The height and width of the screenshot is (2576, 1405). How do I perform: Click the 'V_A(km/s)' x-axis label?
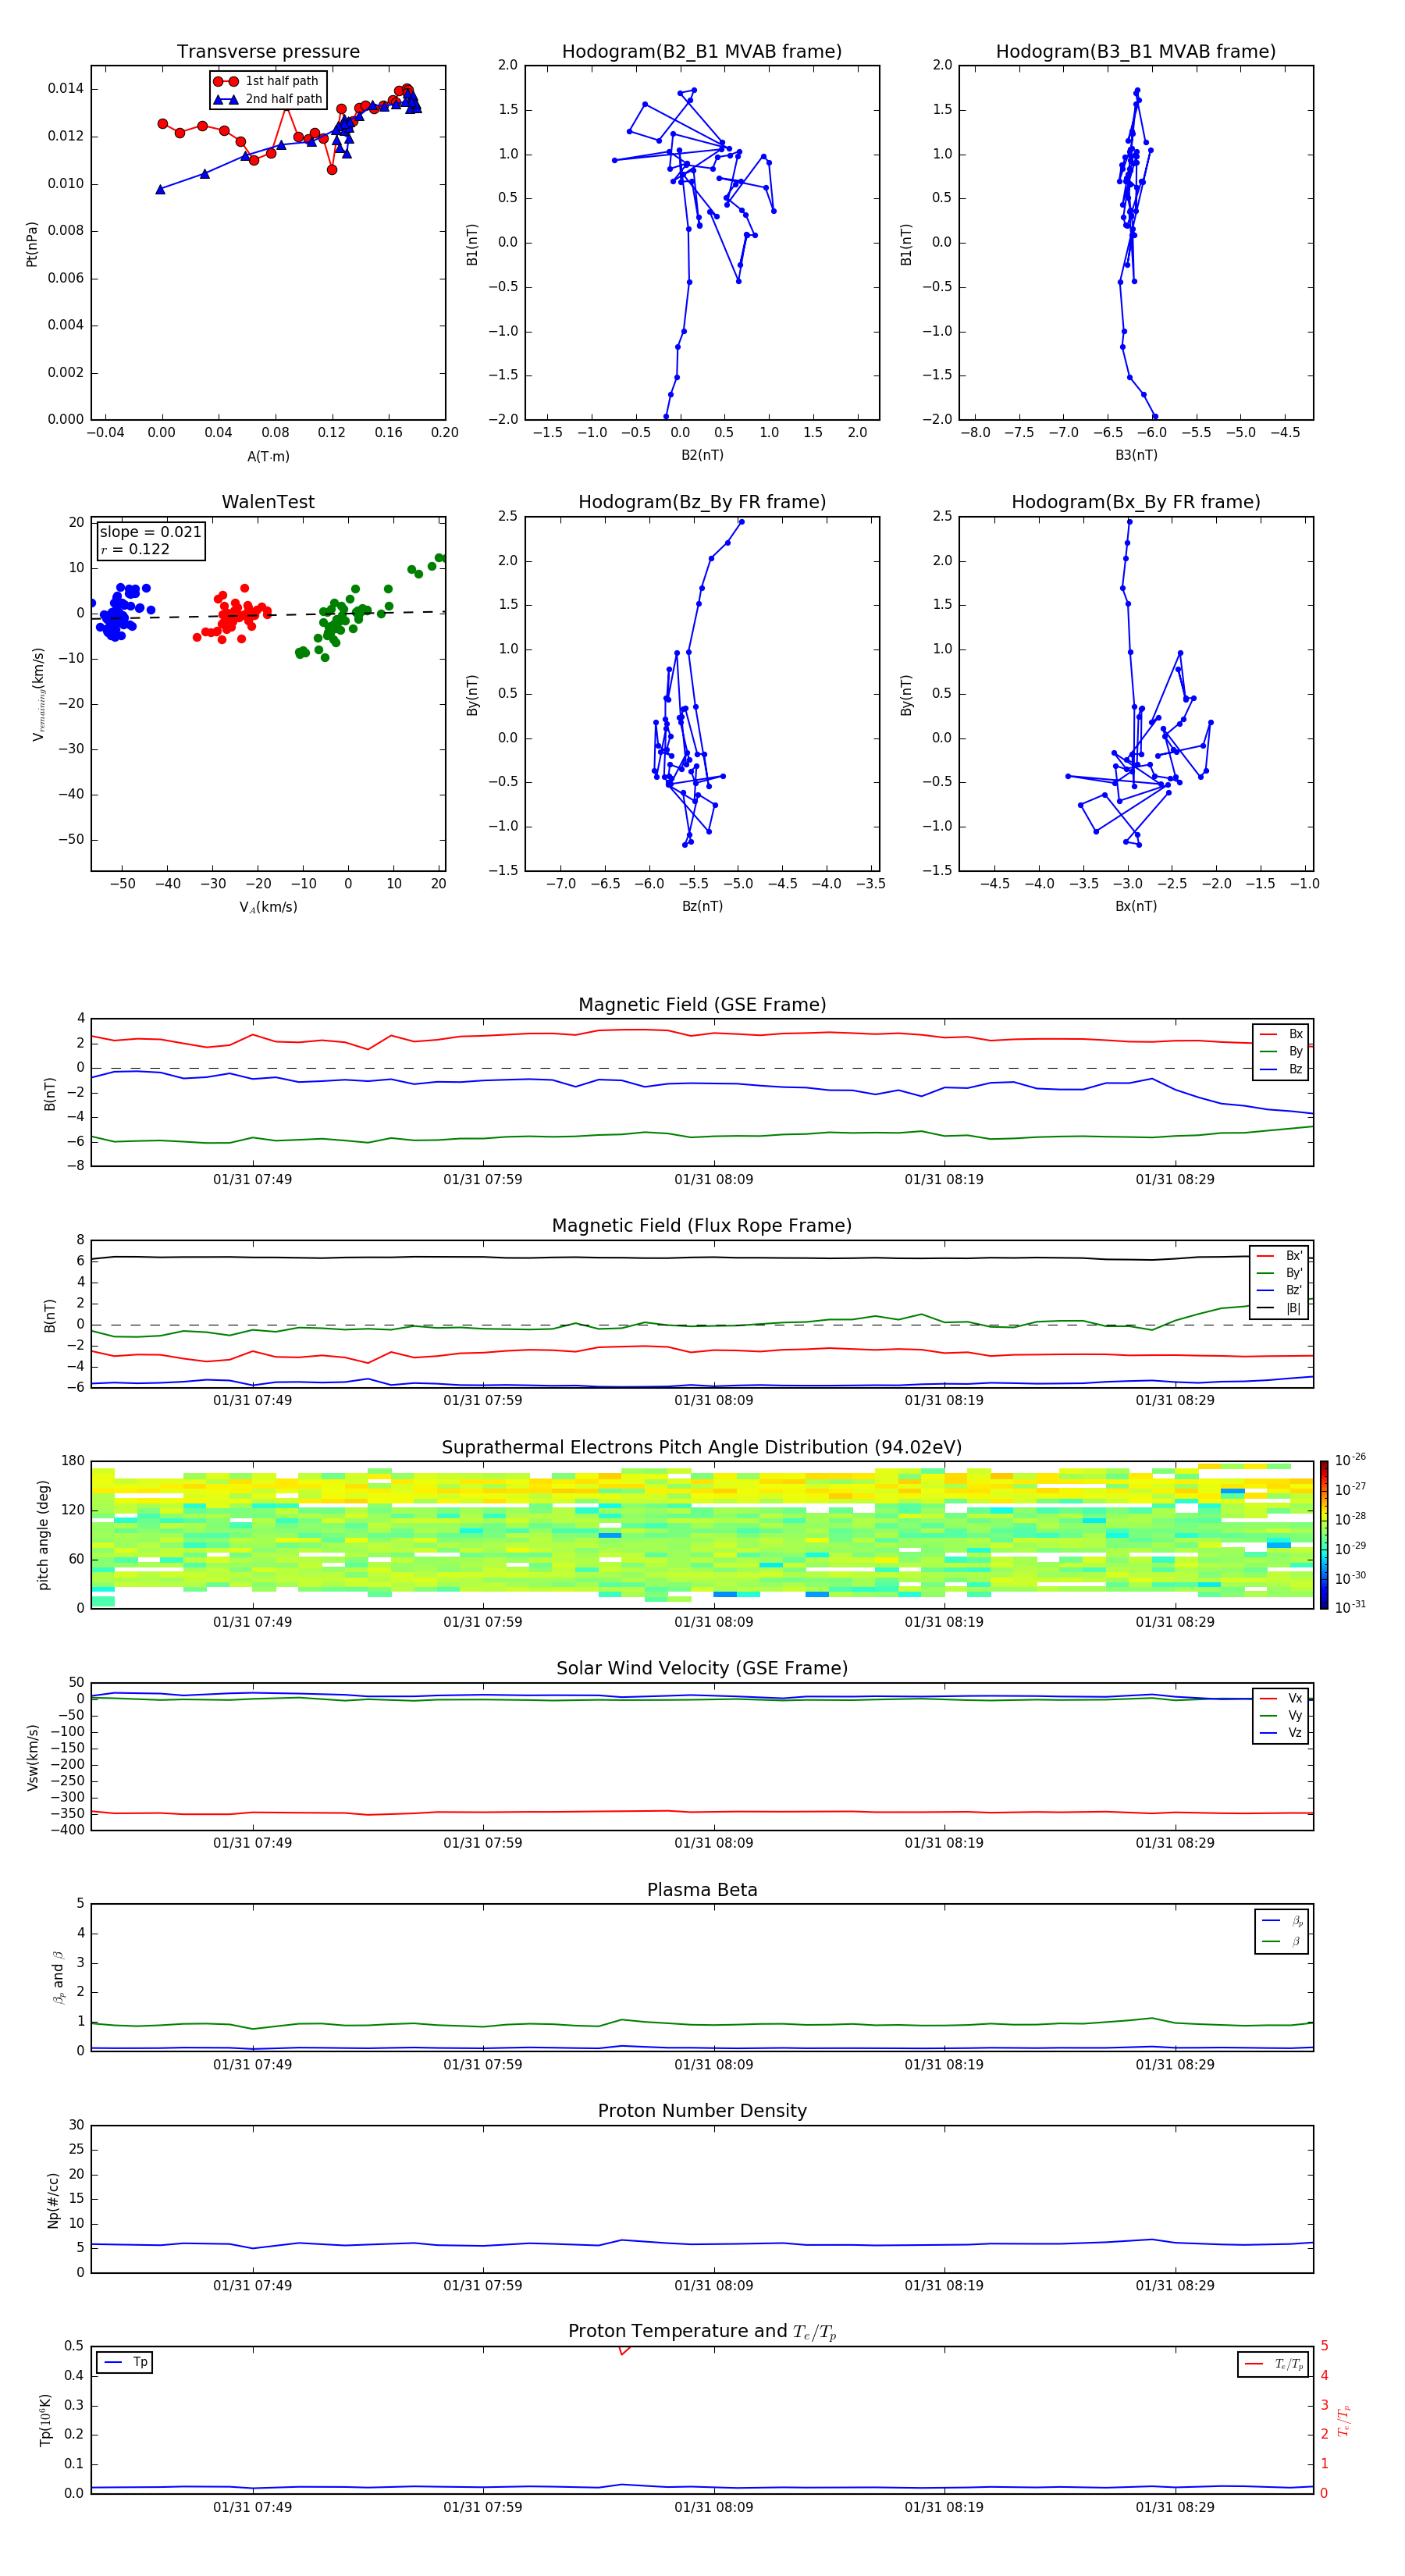tap(268, 907)
